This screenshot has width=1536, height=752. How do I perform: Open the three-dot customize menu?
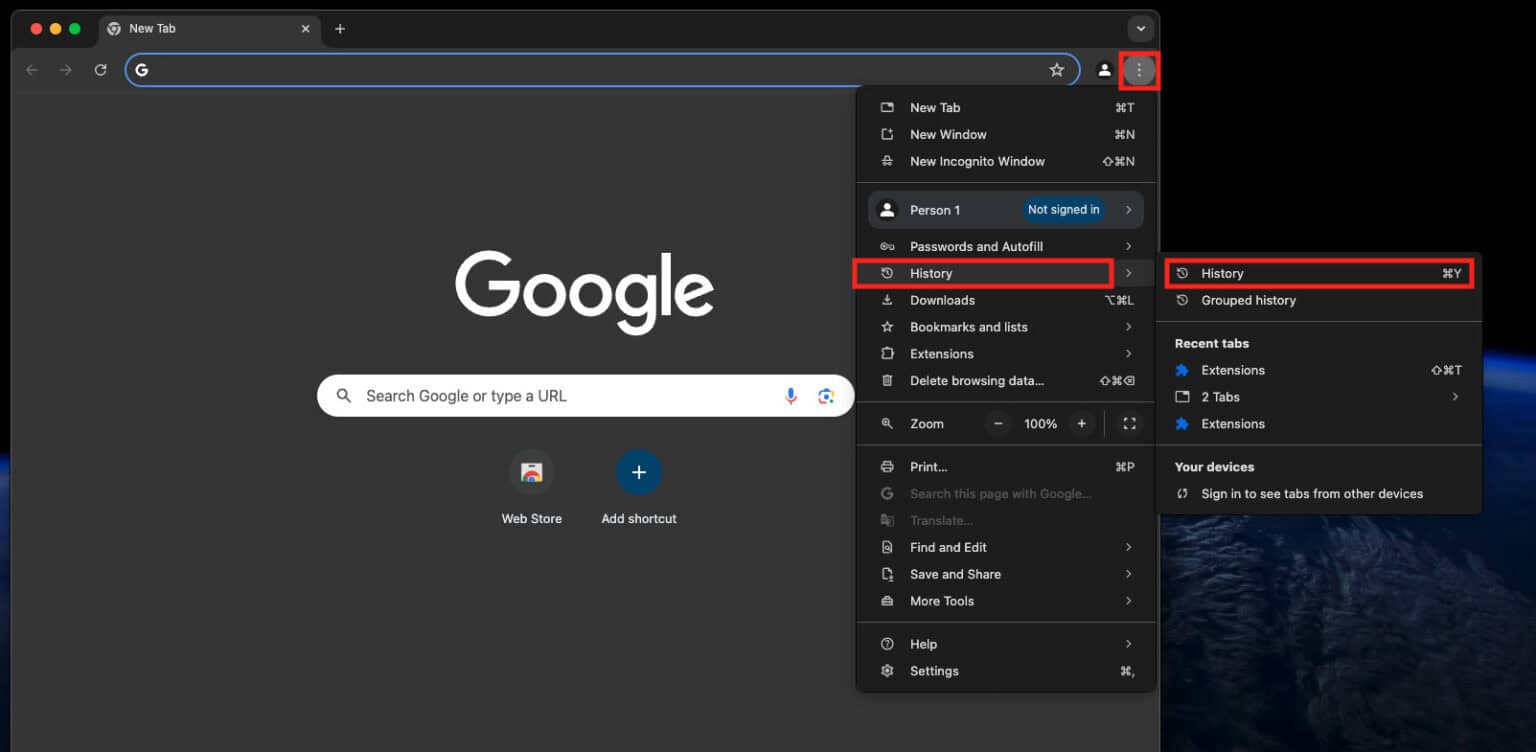pos(1140,70)
